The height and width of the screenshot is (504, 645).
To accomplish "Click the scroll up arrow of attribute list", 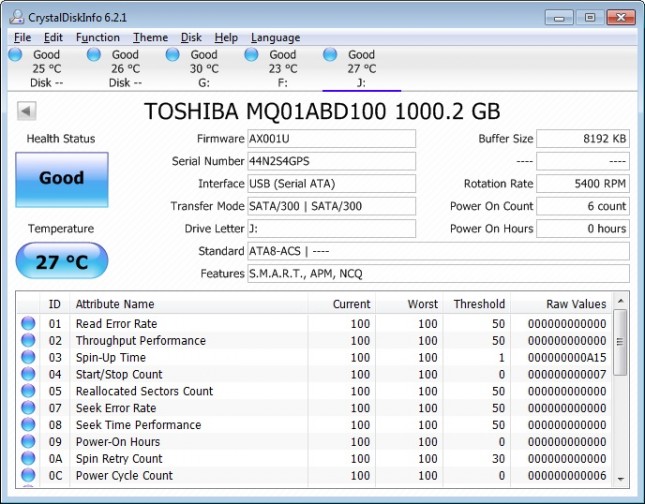I will tap(620, 301).
